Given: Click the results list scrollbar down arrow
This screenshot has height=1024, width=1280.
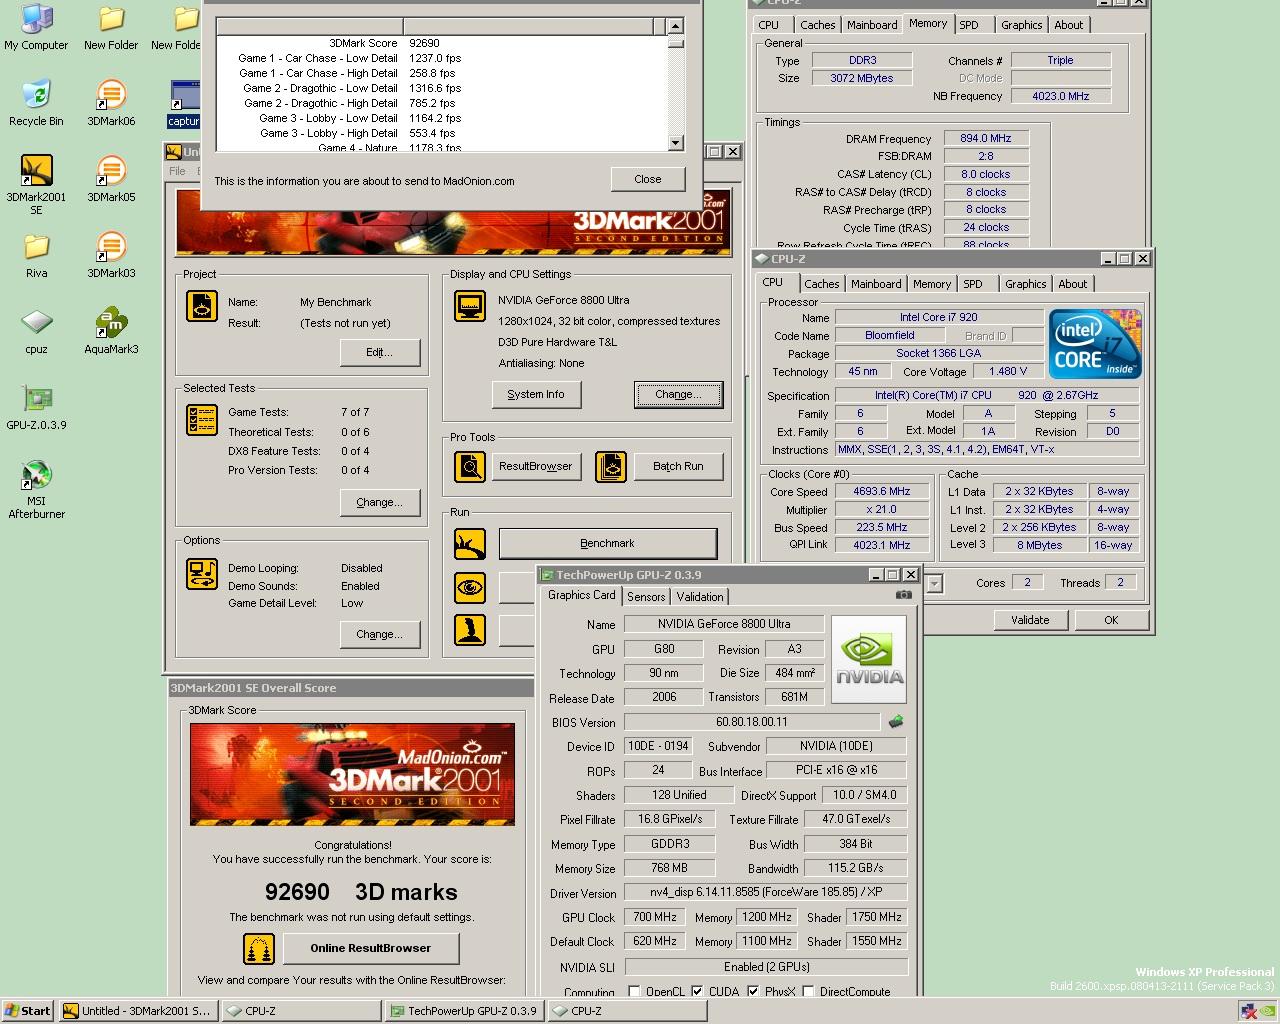Looking at the screenshot, I should point(675,143).
